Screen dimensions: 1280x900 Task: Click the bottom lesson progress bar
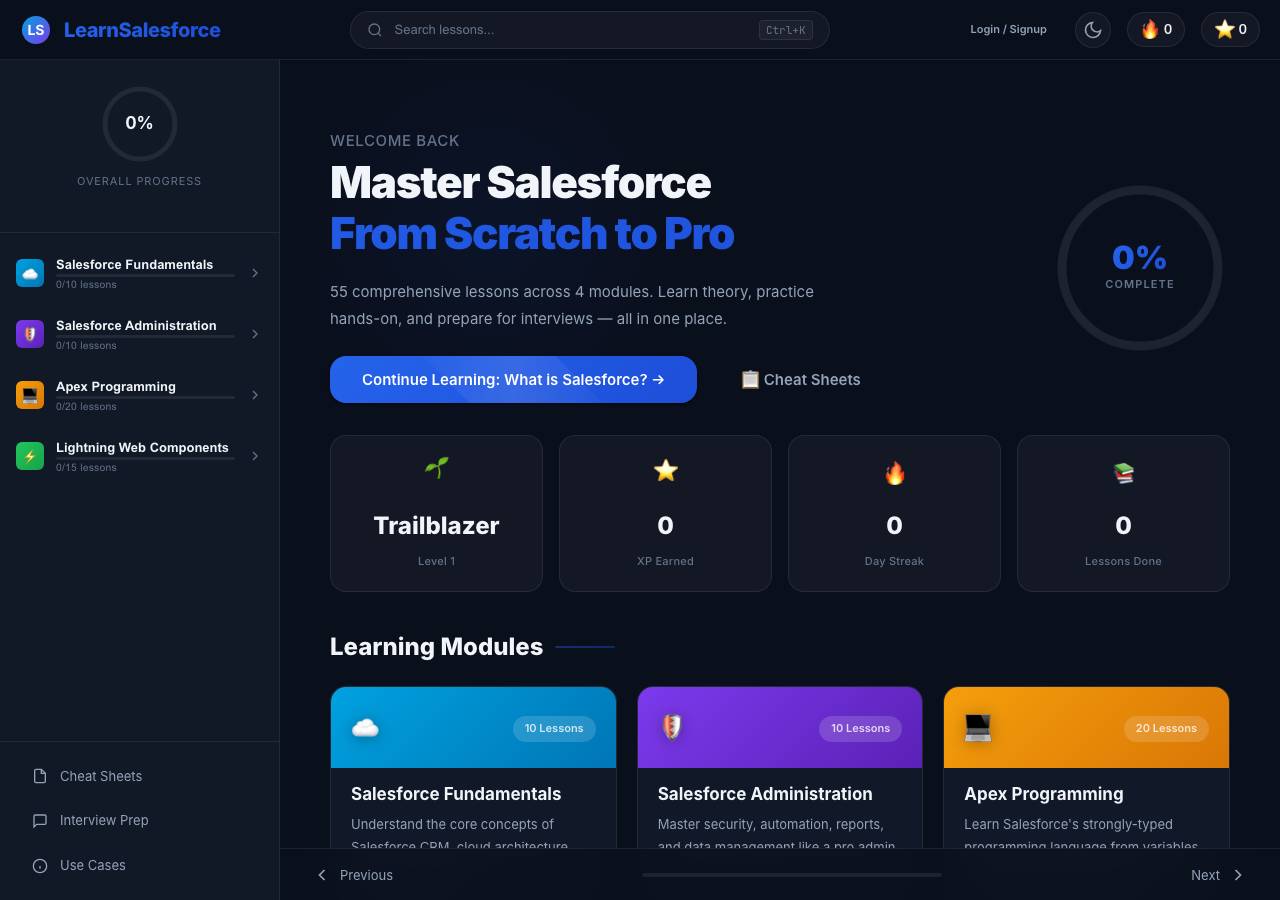click(792, 875)
